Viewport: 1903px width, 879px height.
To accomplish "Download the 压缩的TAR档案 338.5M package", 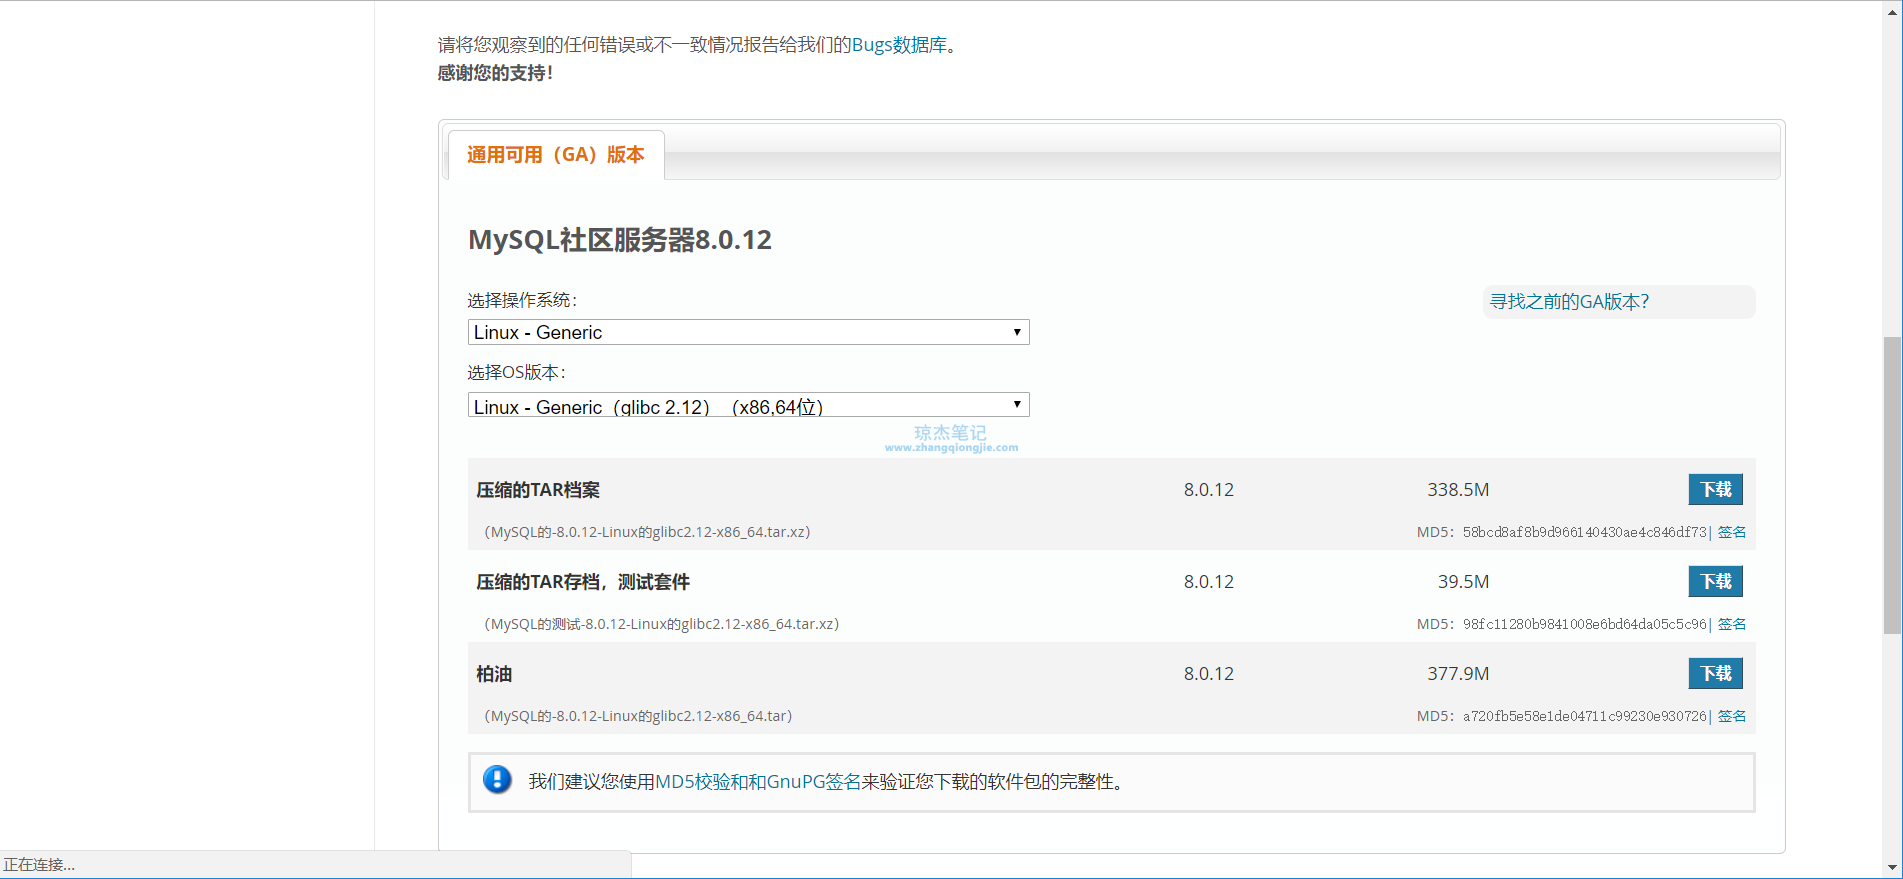I will (x=1715, y=489).
